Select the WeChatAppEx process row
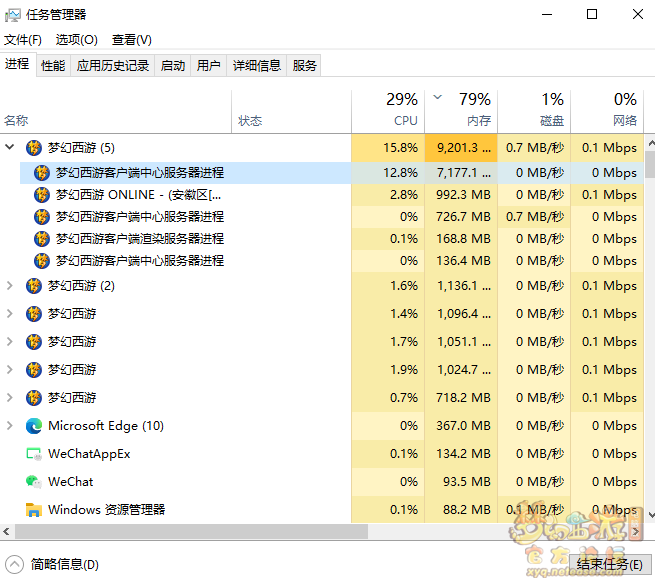 coord(322,454)
